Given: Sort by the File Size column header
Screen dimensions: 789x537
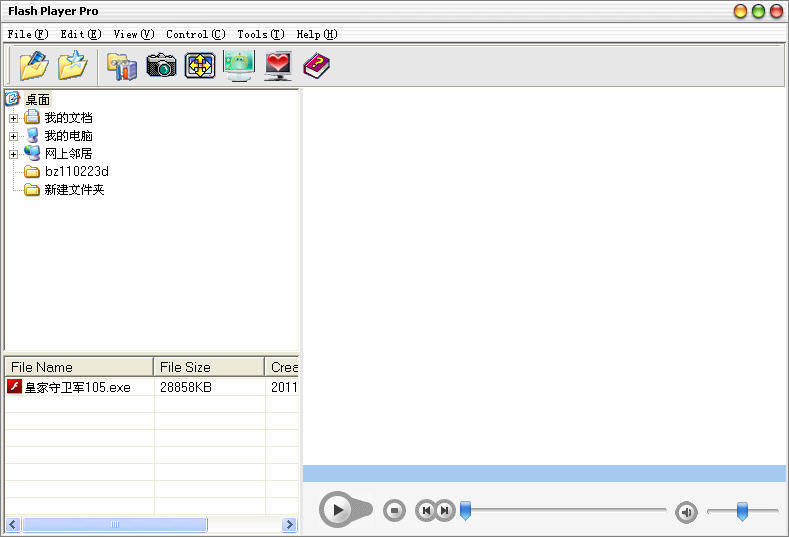Looking at the screenshot, I should (x=209, y=367).
